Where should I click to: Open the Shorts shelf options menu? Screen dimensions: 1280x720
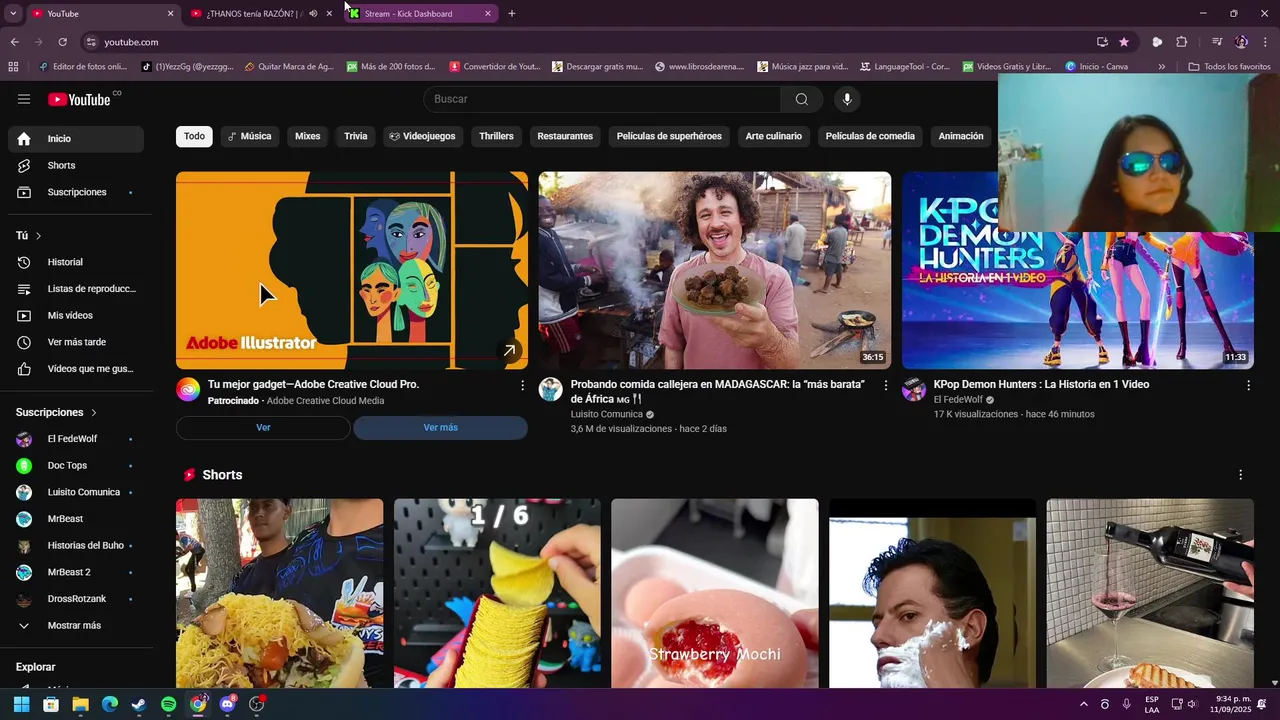1241,475
